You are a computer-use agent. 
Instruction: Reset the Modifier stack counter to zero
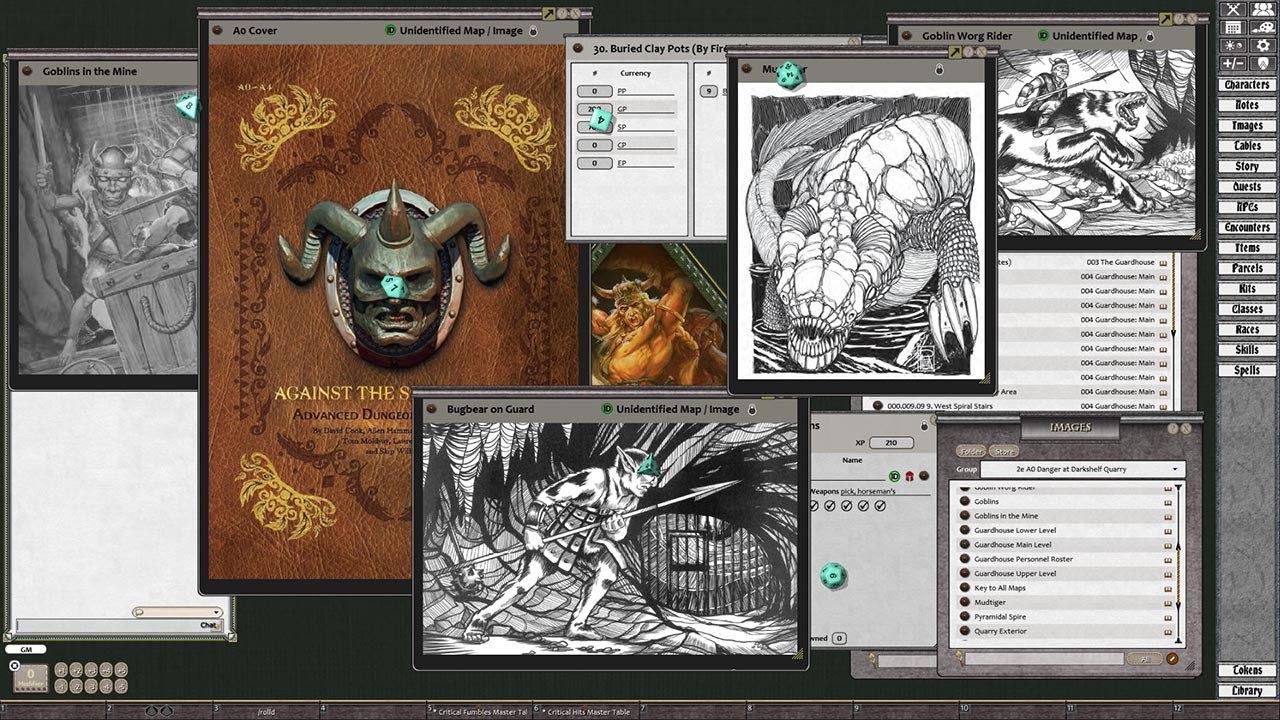click(x=14, y=666)
